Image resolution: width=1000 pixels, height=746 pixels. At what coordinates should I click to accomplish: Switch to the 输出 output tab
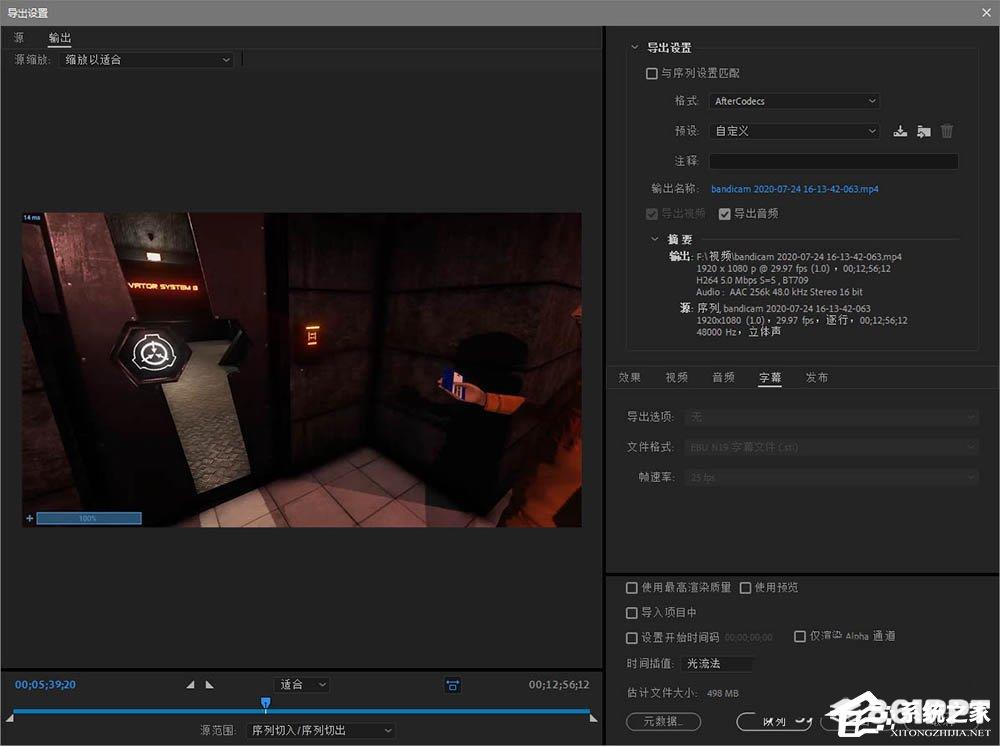point(60,38)
